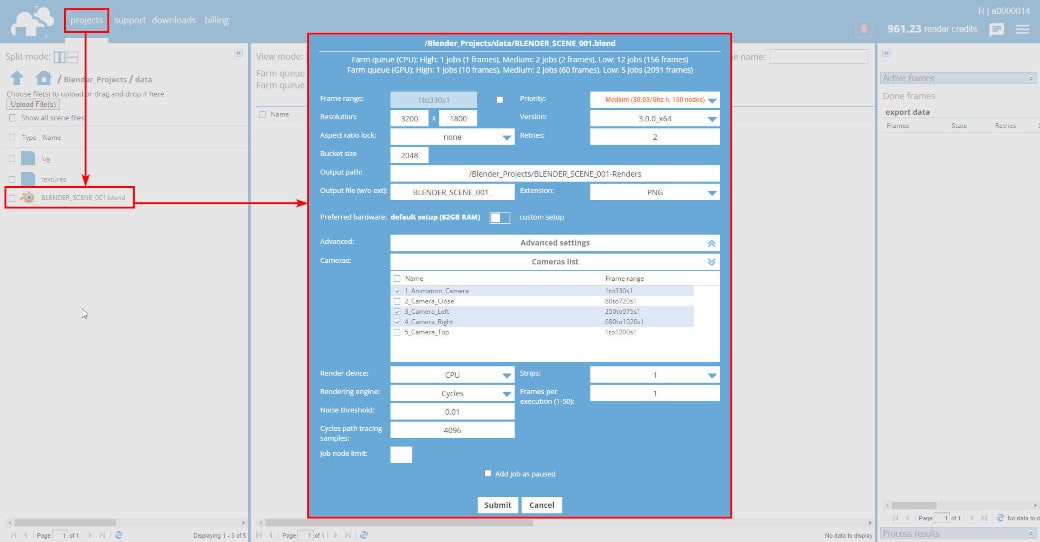Submit the render job

point(497,505)
